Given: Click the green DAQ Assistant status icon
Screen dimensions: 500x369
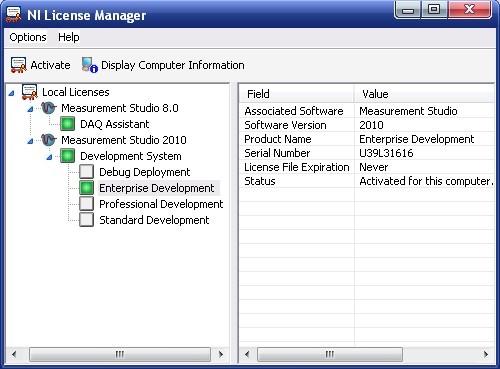Looking at the screenshot, I should [x=68, y=124].
